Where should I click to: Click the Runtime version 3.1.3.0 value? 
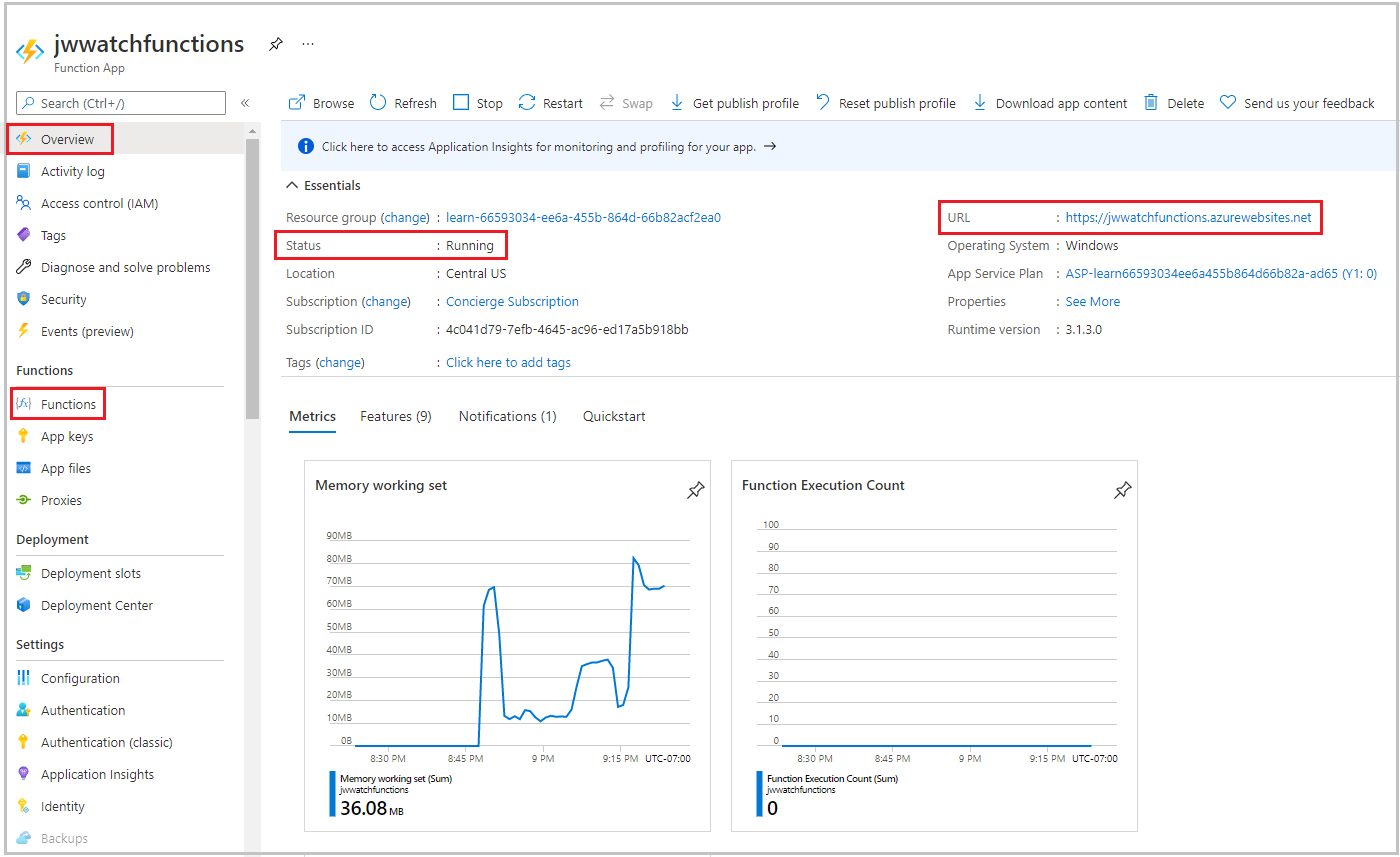pyautogui.click(x=1084, y=329)
